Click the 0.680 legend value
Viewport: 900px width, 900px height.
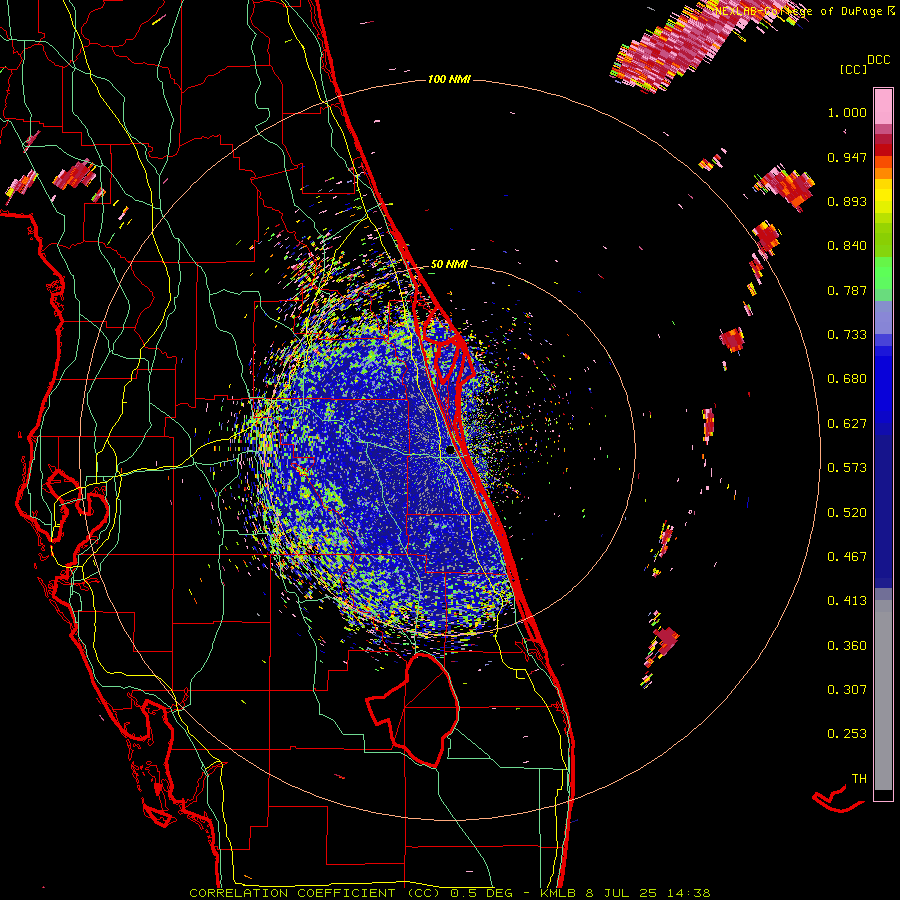point(847,379)
